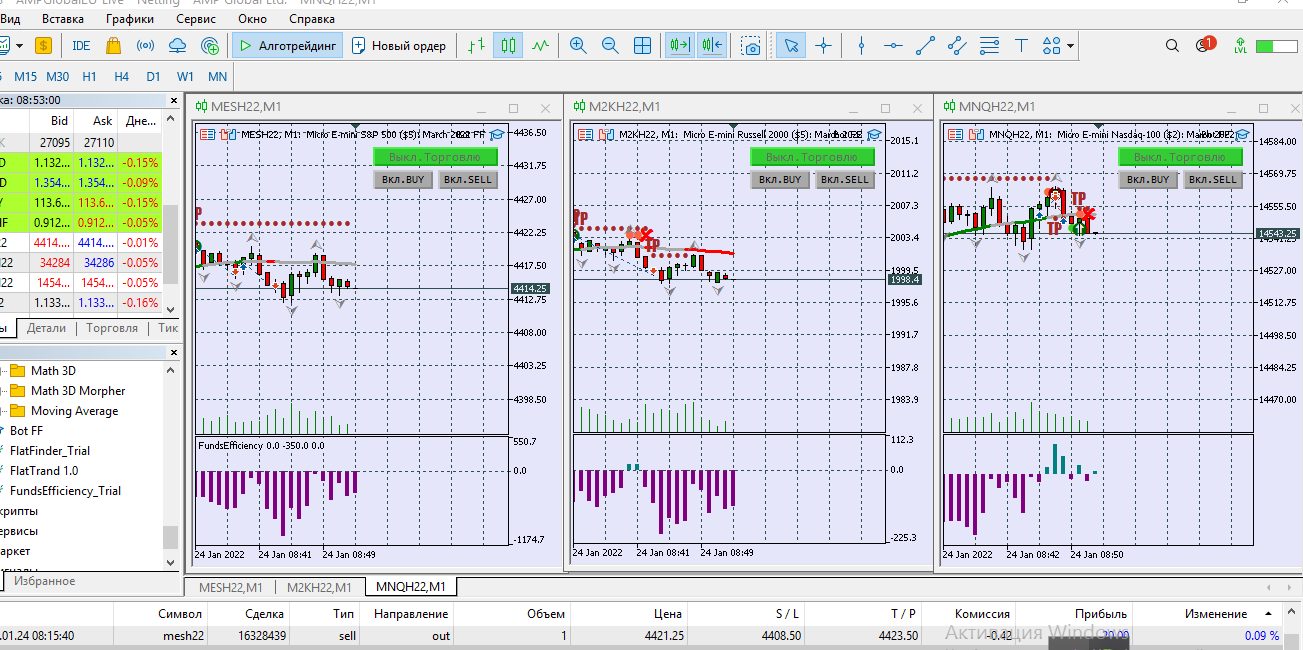
Task: Select the Fibonacci retracement tool
Action: coord(990,45)
